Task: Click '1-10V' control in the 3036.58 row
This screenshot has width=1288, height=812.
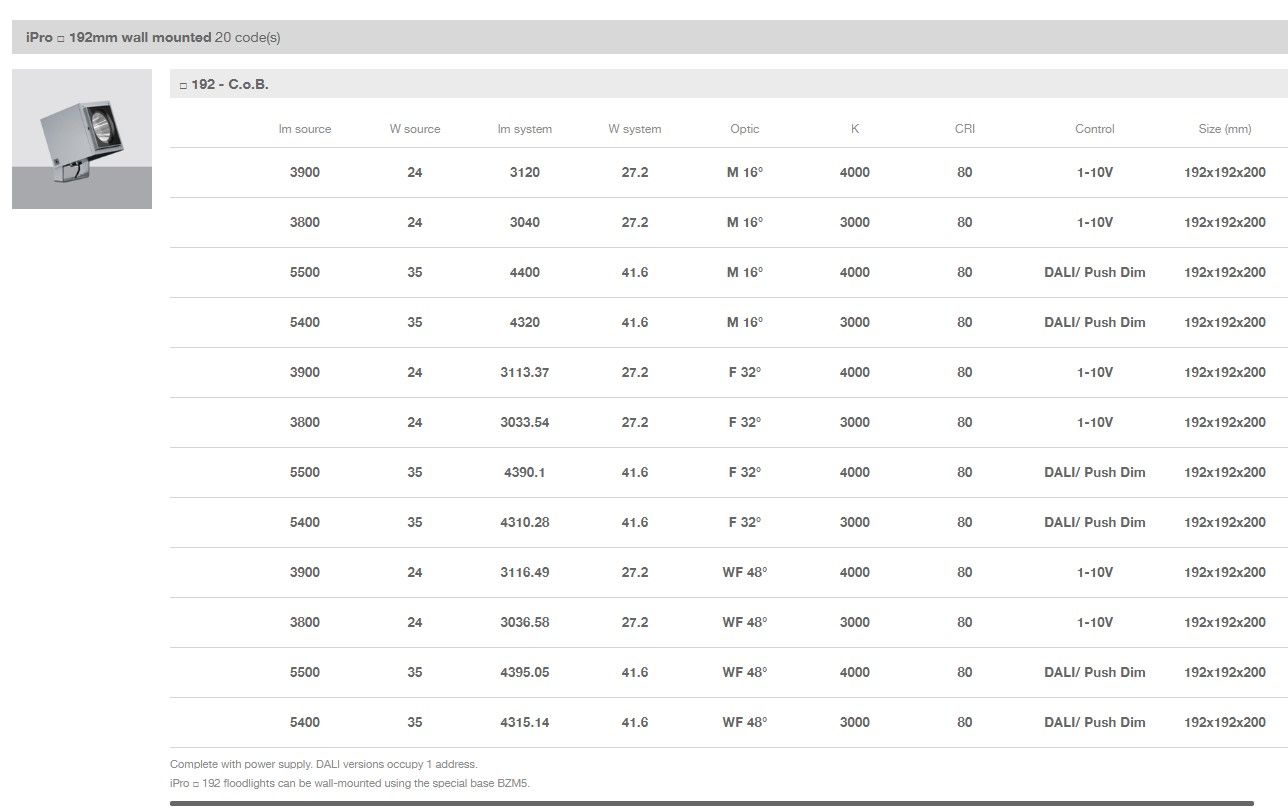Action: (1095, 622)
